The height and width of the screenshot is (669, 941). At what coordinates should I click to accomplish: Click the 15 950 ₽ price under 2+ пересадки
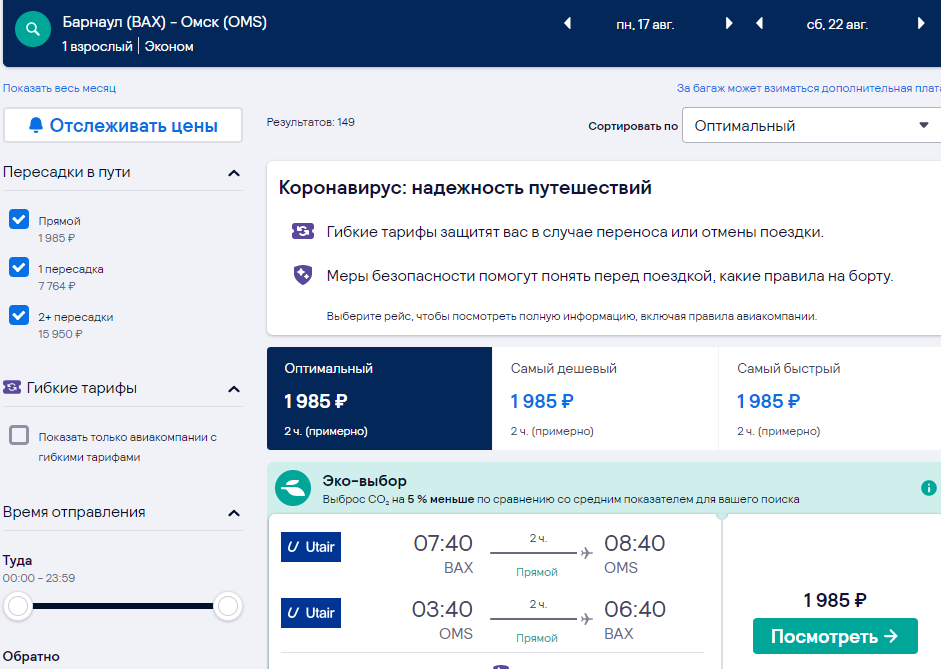[x=60, y=334]
